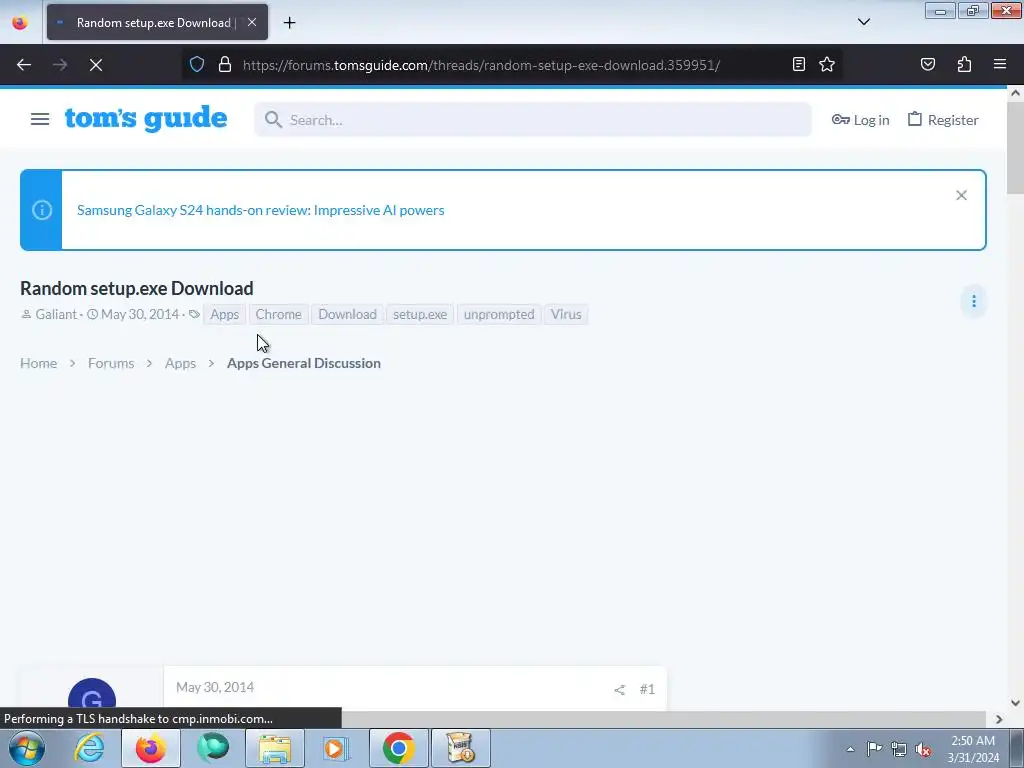Select the unprompted tag
Image resolution: width=1024 pixels, height=768 pixels.
[499, 314]
